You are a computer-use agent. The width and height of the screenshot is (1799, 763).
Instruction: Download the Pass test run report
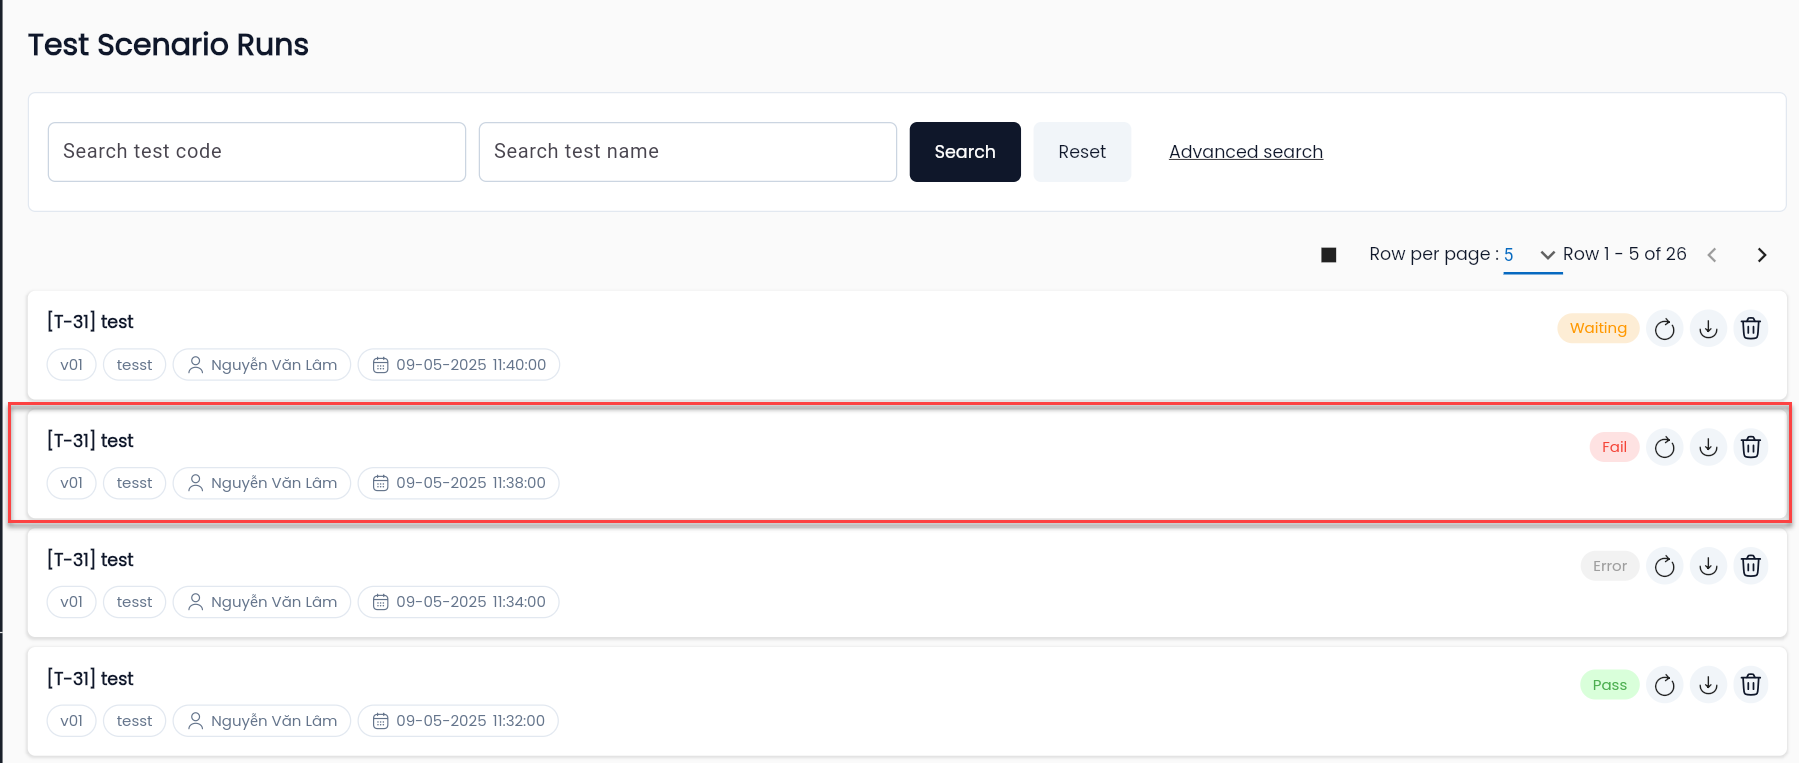tap(1708, 685)
